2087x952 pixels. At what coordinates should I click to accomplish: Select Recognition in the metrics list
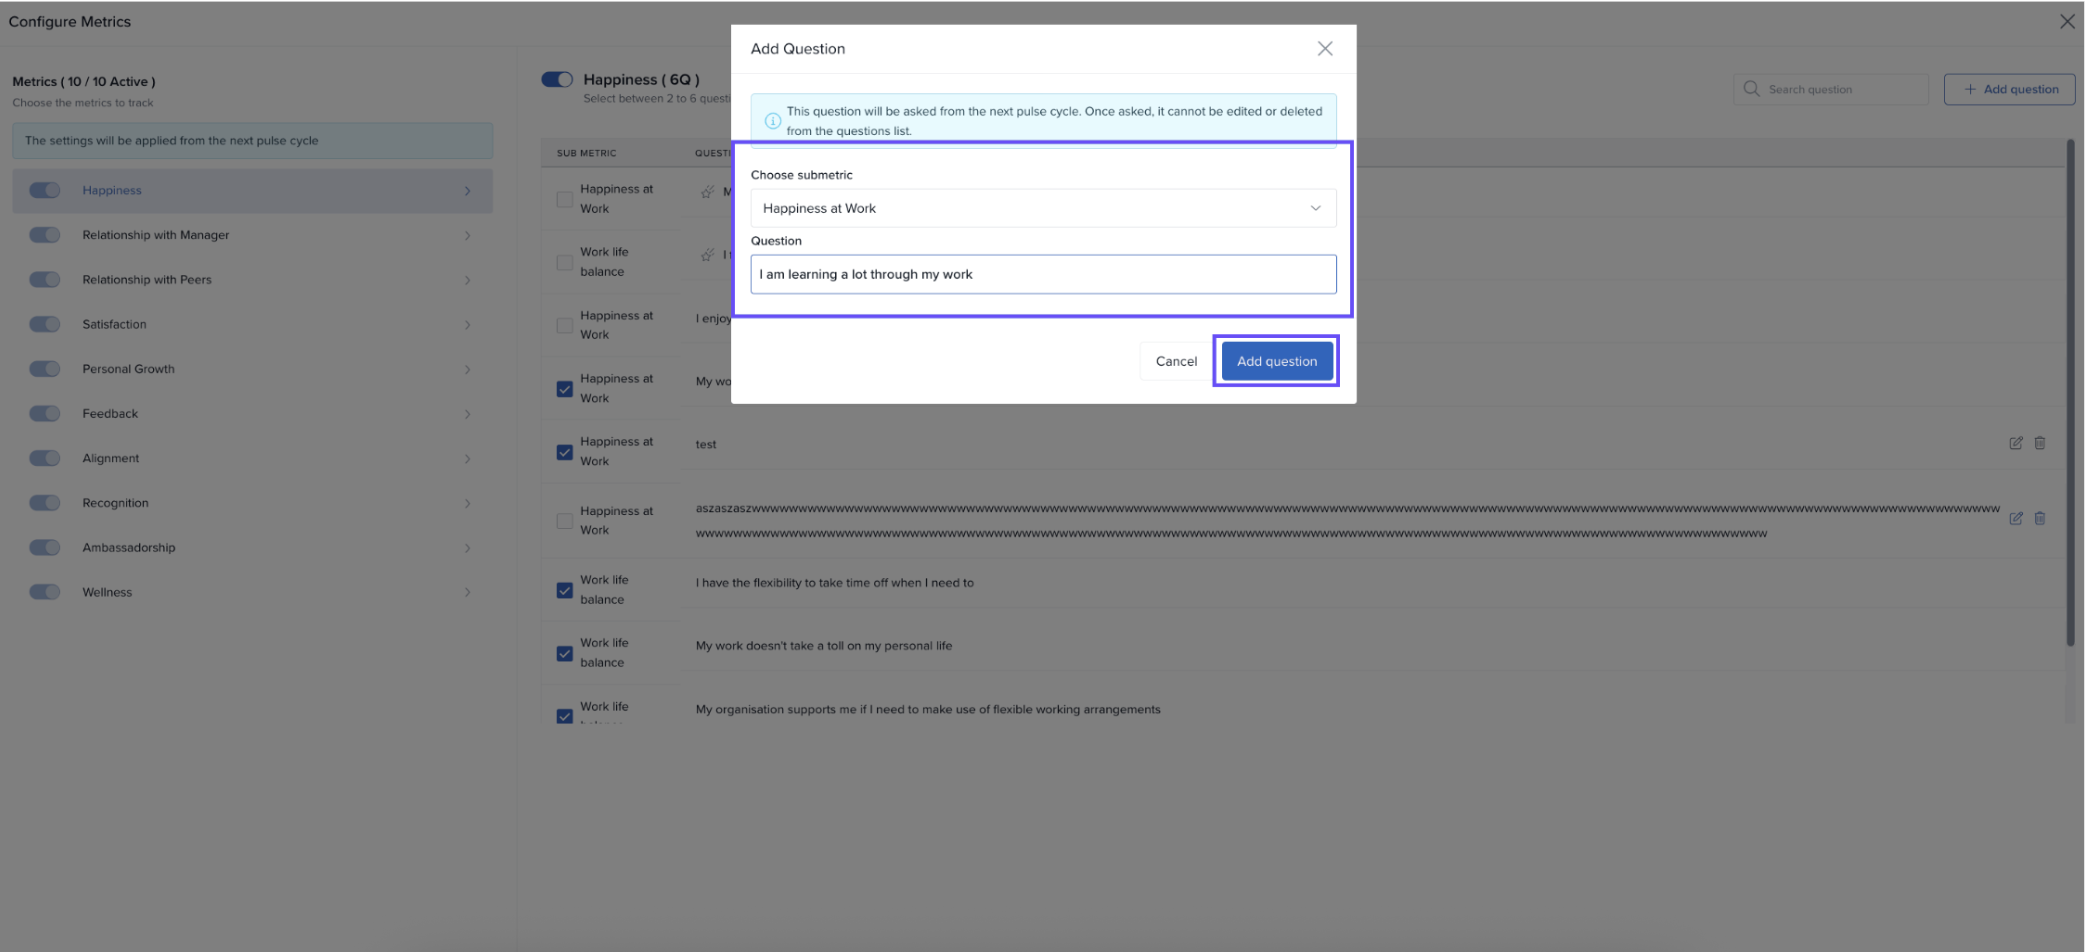115,503
